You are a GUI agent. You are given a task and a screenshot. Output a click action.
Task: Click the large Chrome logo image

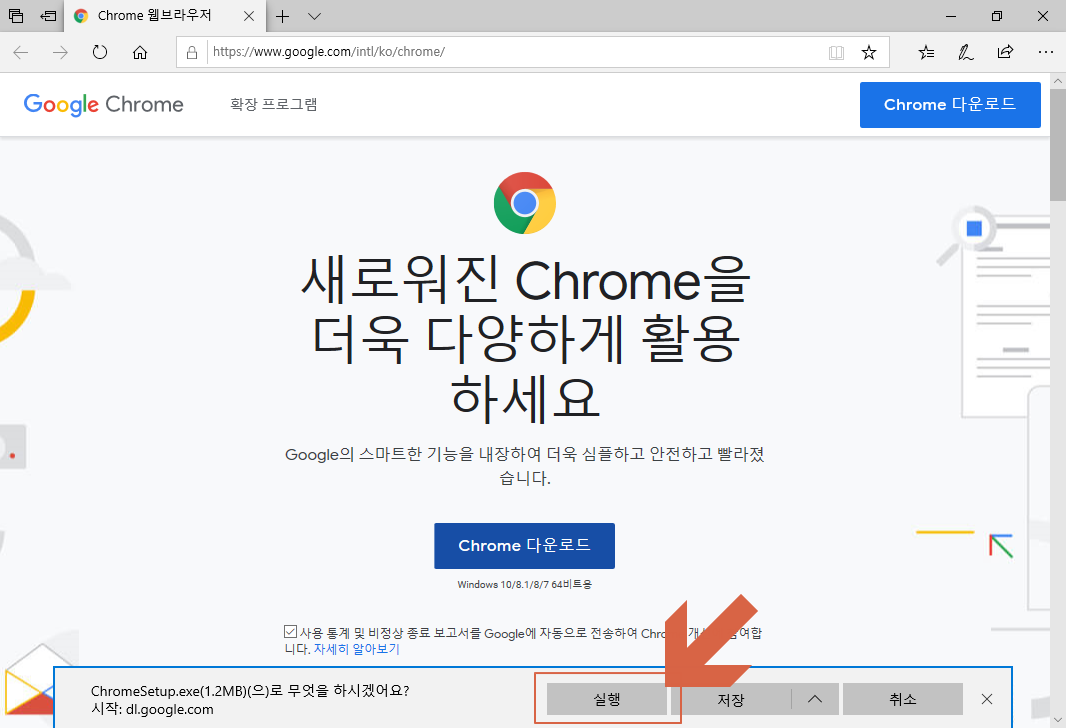point(524,203)
